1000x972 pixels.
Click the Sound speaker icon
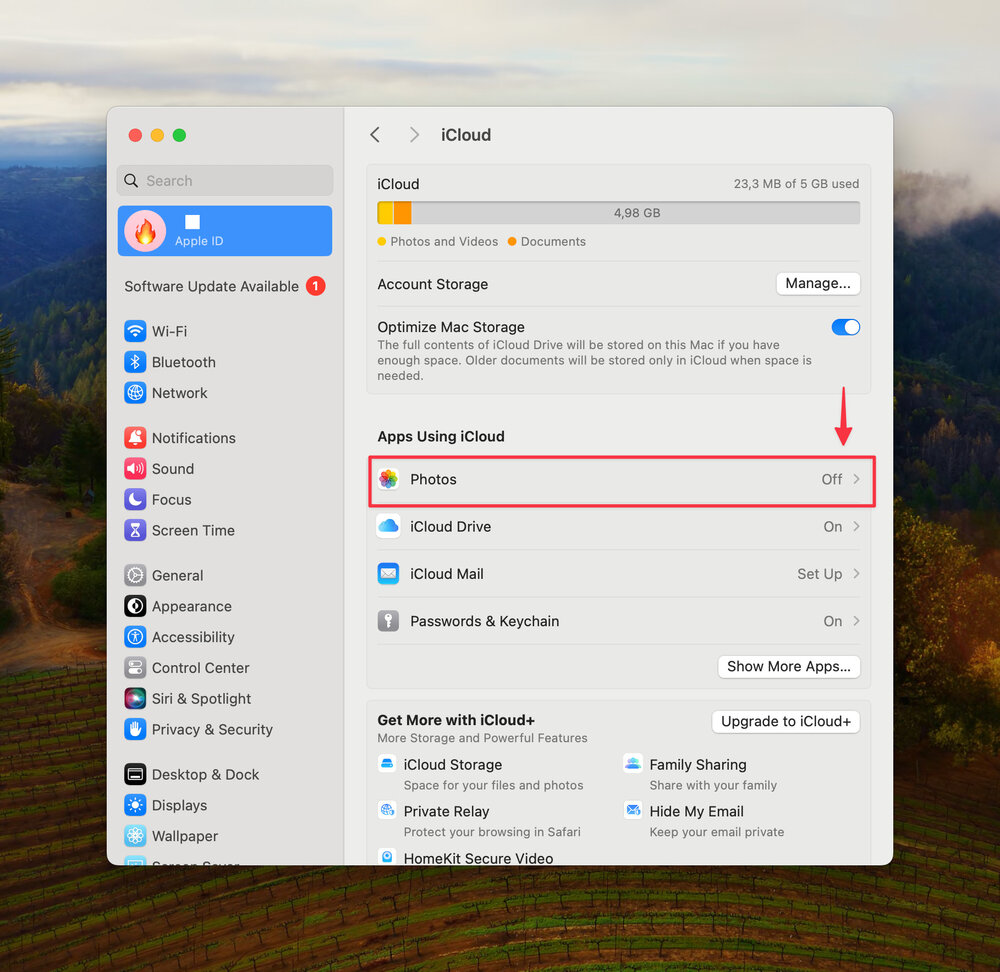[135, 469]
